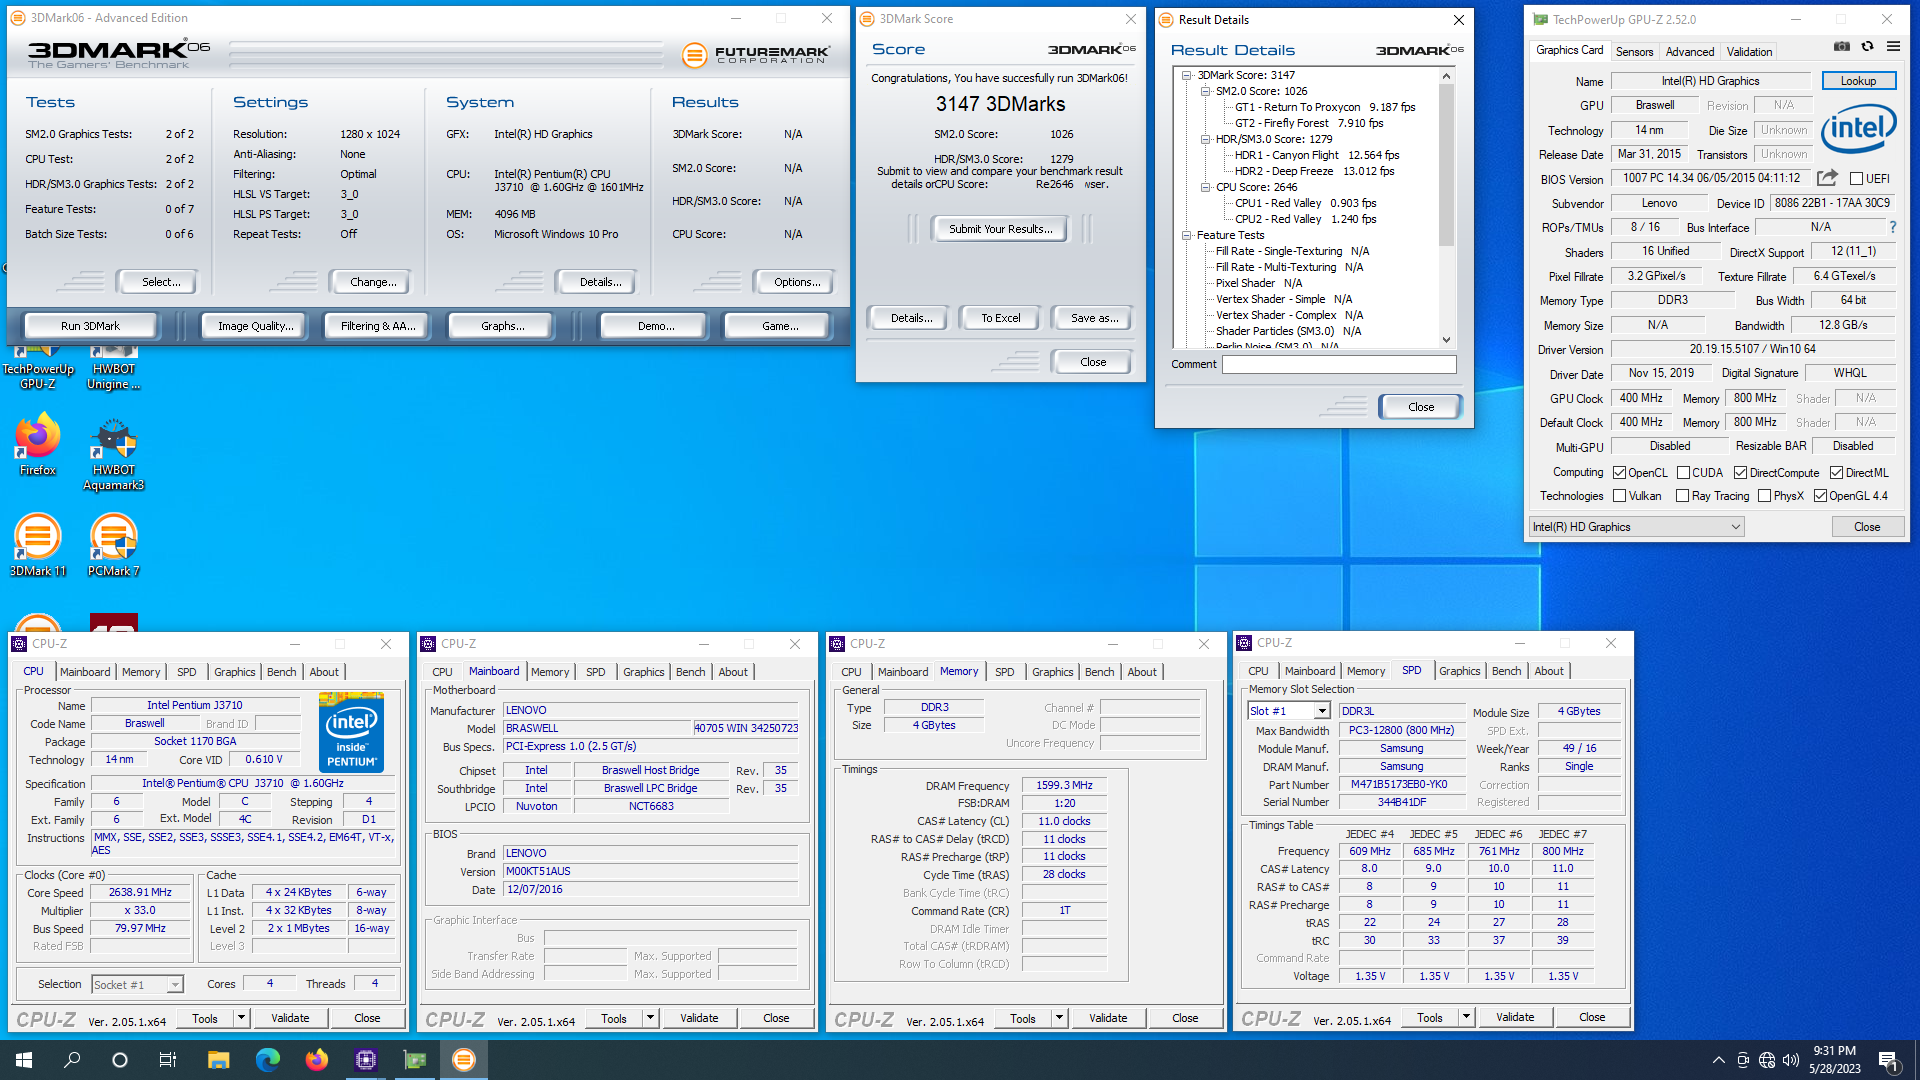Open the GPU-Z hamburger menu

(1893, 46)
